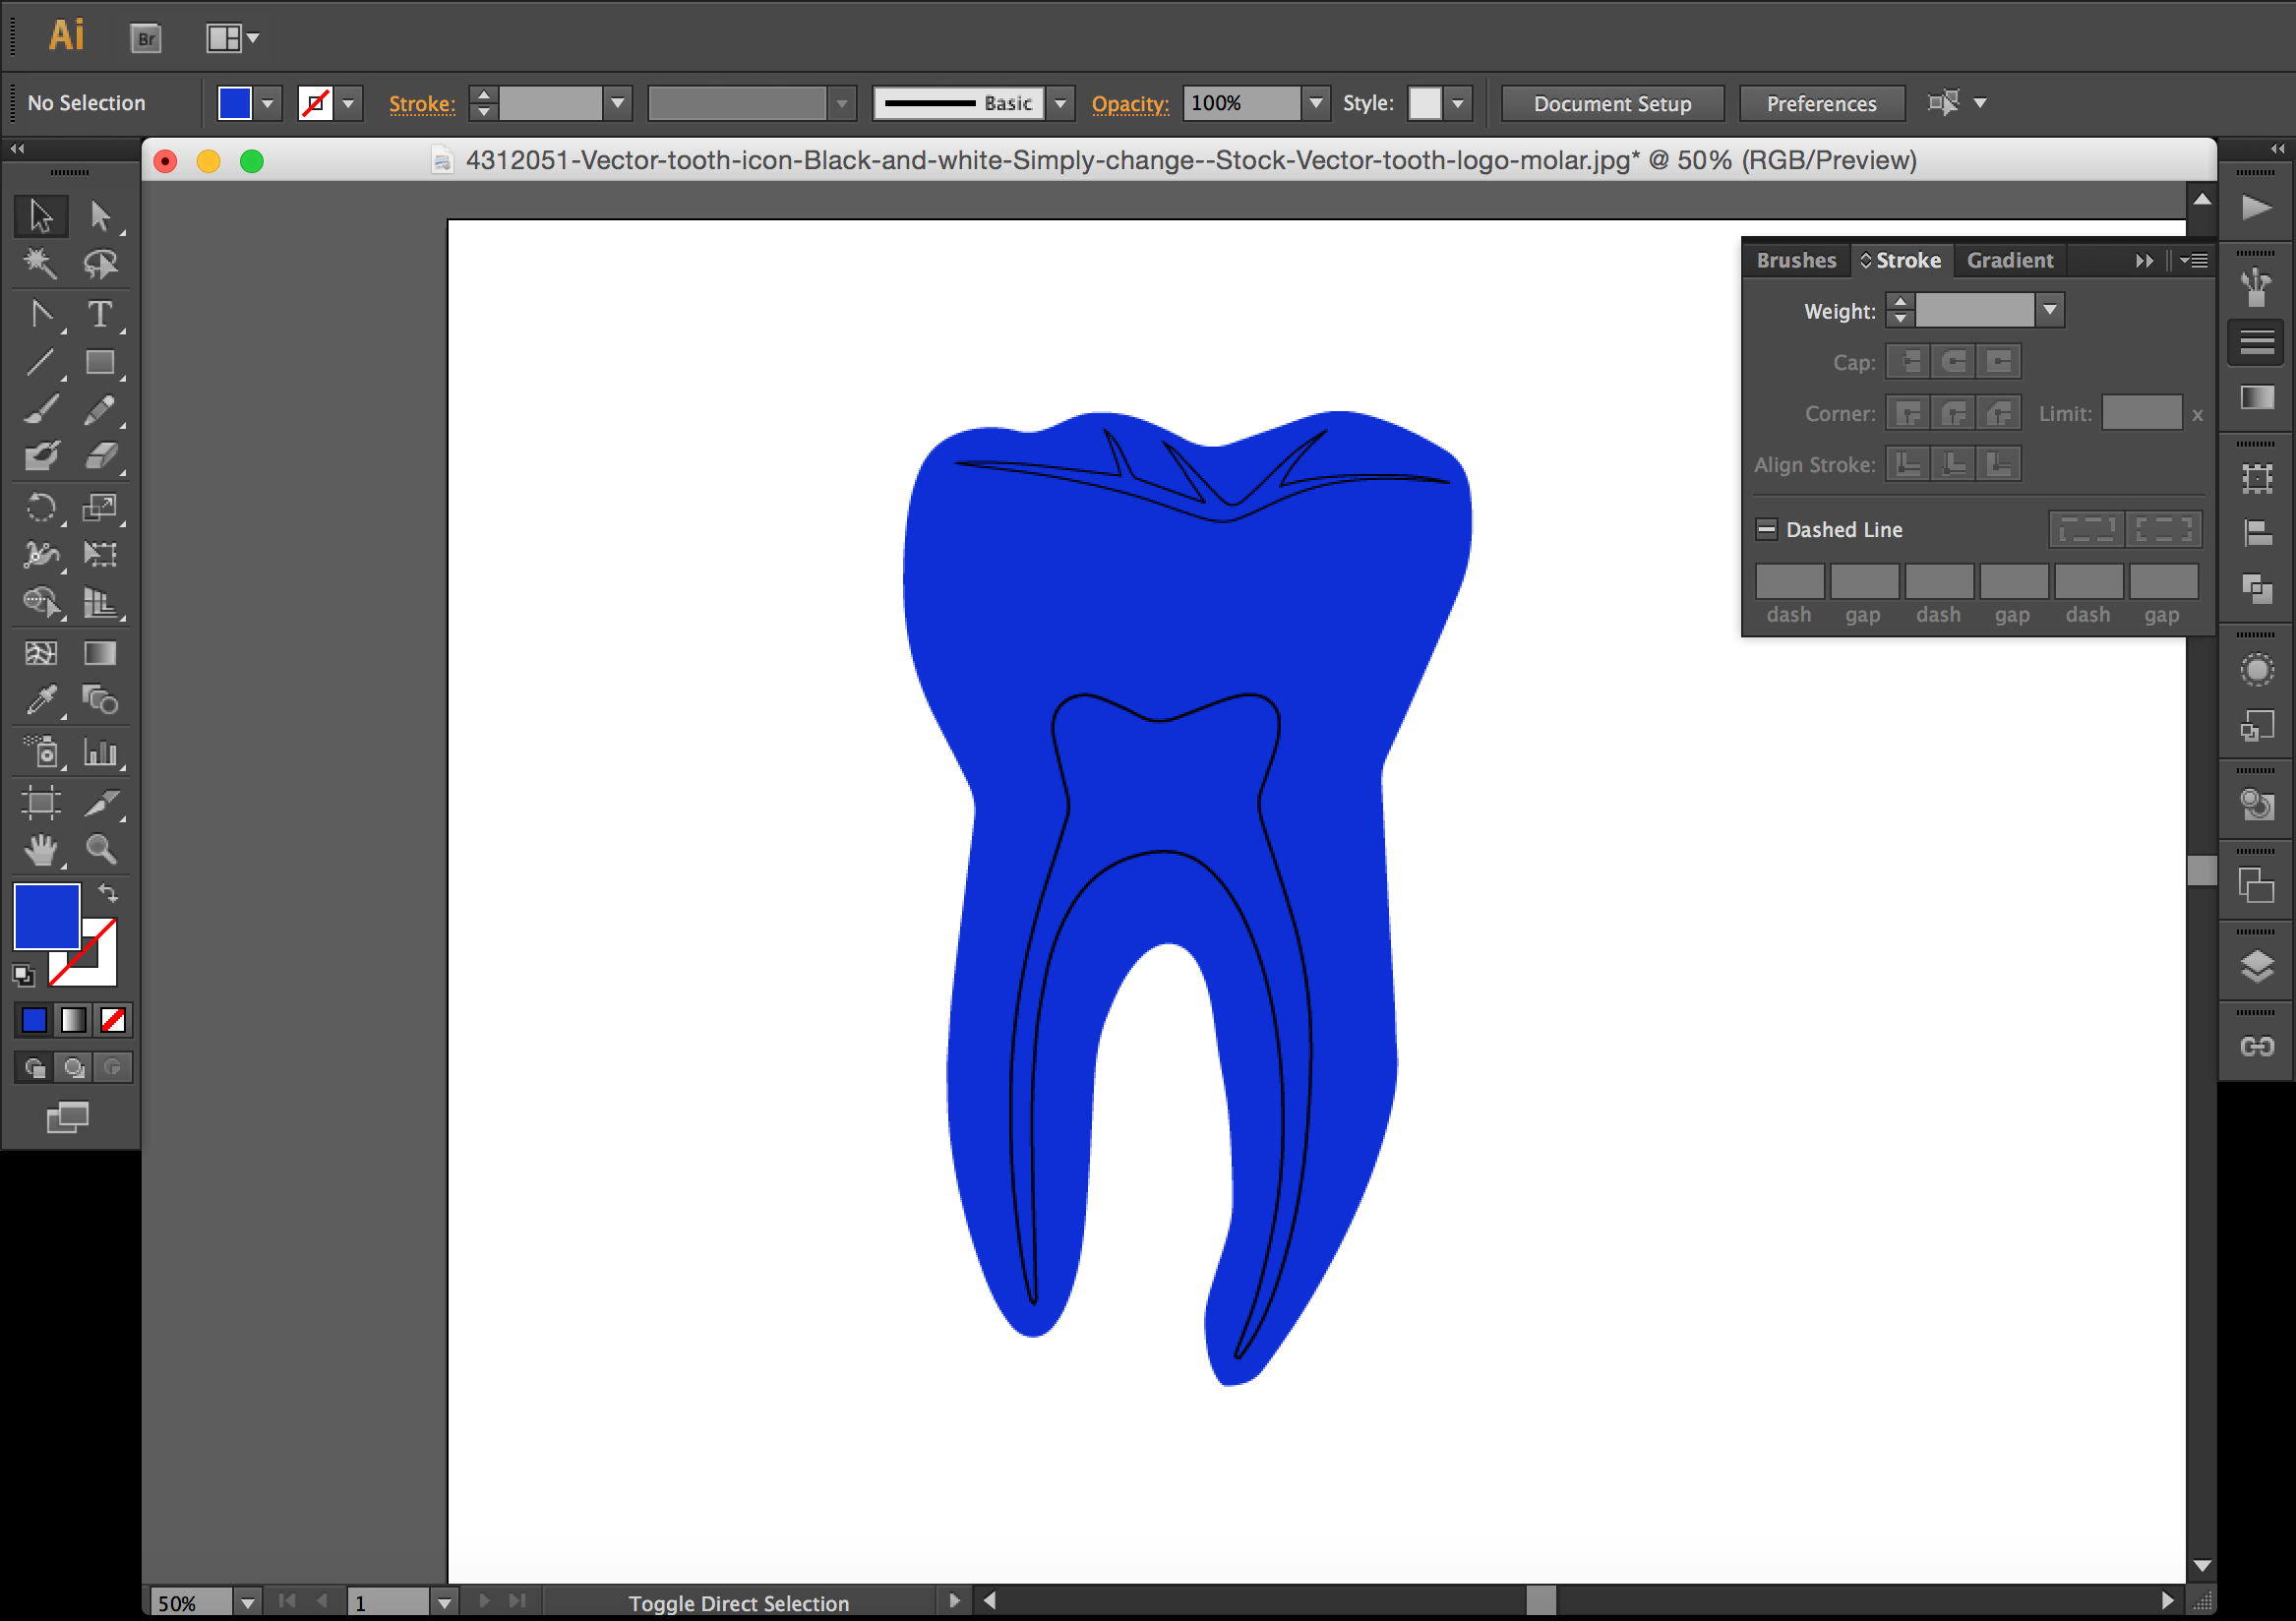Open the Layers panel icon in dock
The image size is (2296, 1621).
tap(2257, 966)
